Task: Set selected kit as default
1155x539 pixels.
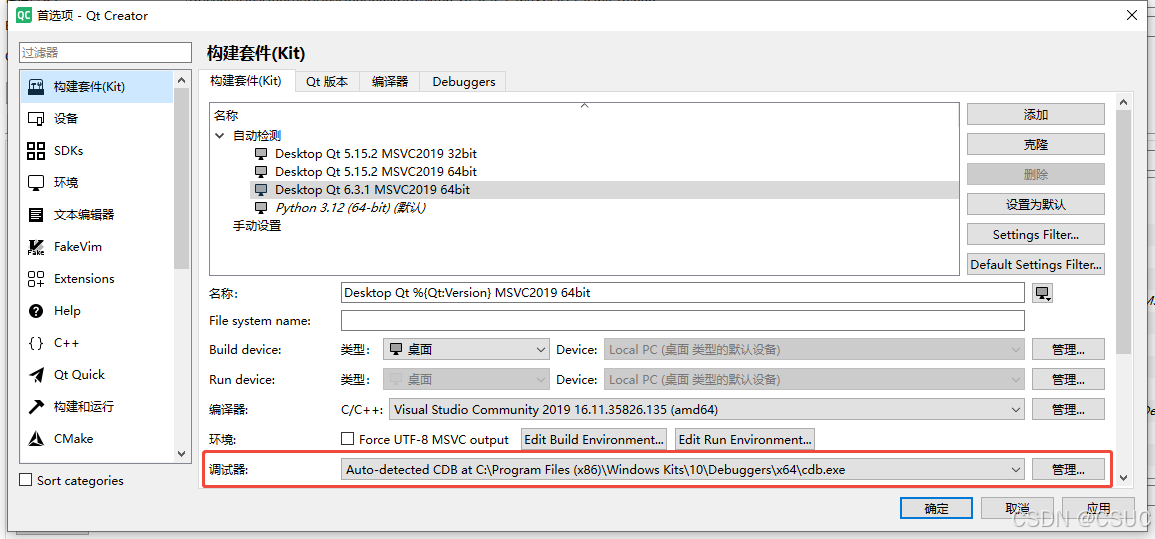Action: point(1036,205)
